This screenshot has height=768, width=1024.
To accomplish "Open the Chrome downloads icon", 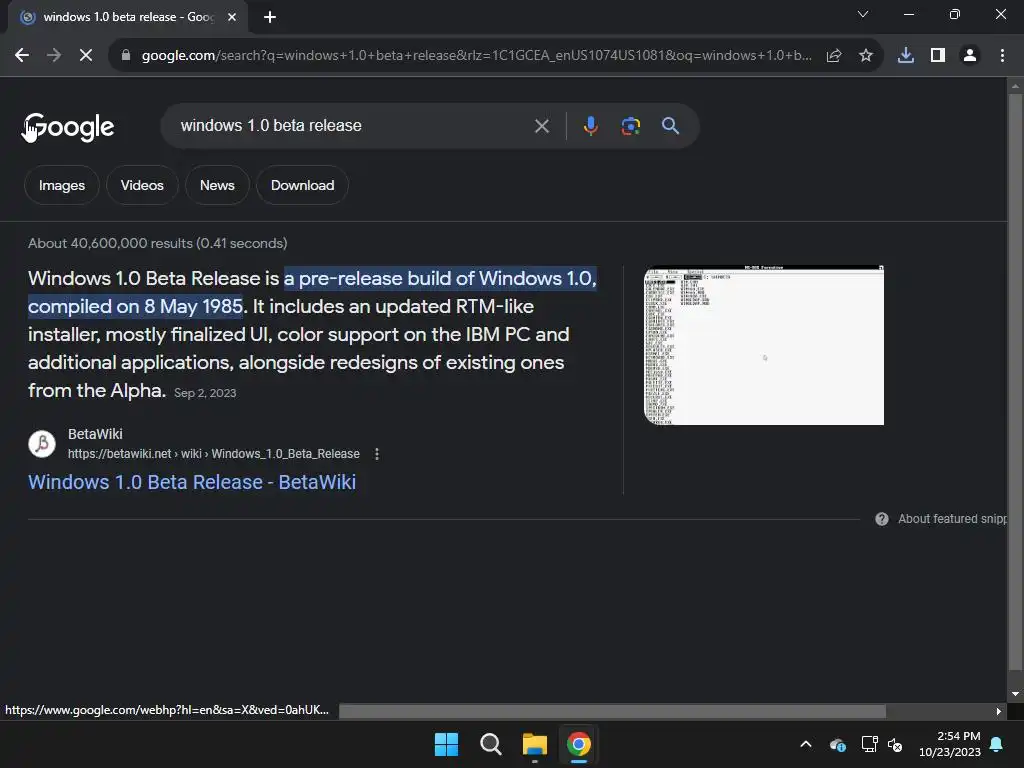I will (906, 56).
